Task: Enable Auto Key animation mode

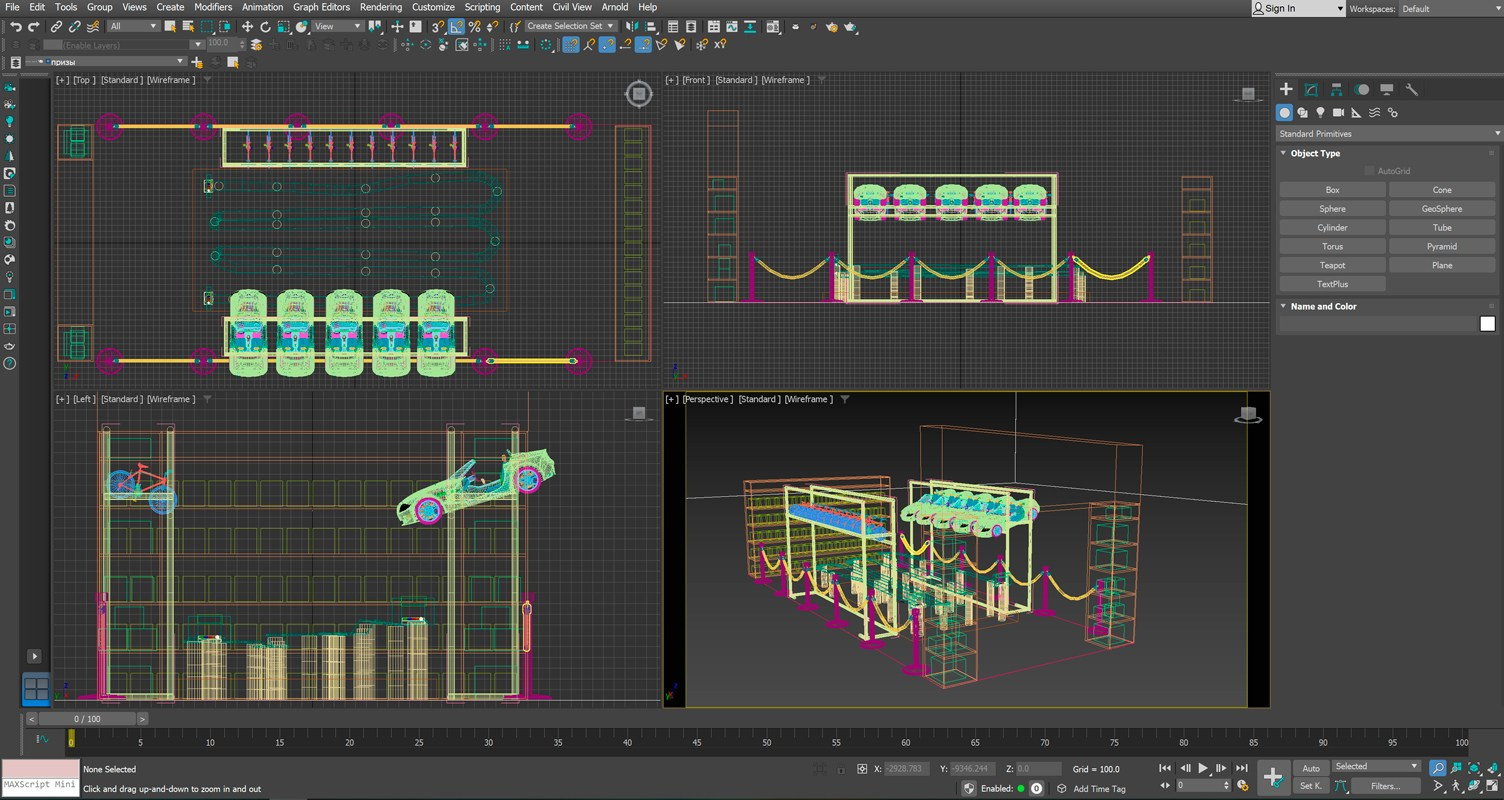Action: tap(1310, 768)
